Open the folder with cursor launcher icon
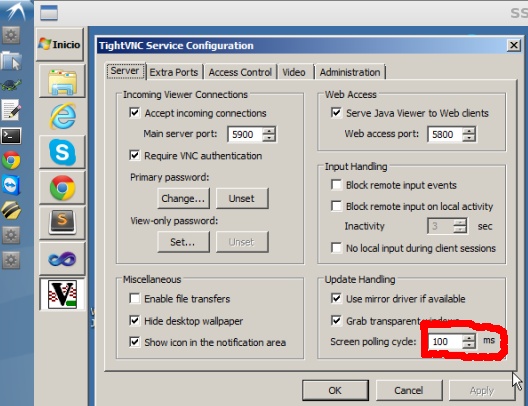 [x=11, y=61]
